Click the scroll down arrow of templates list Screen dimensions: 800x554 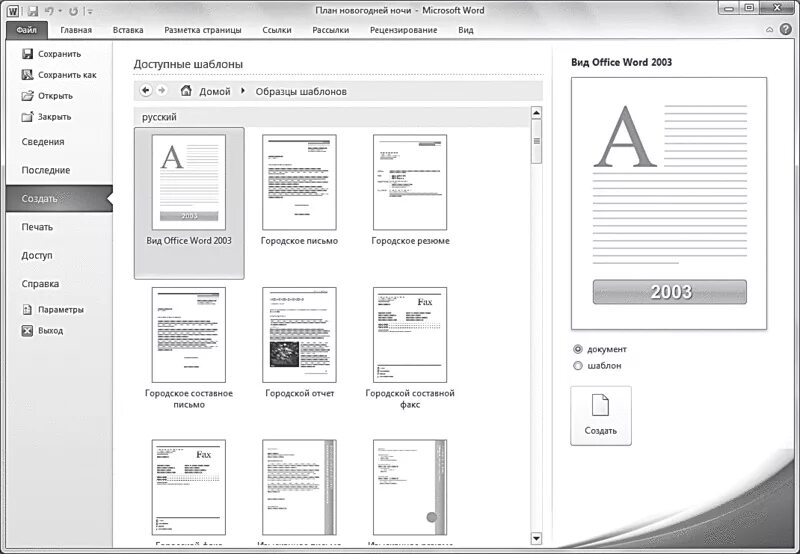click(536, 538)
